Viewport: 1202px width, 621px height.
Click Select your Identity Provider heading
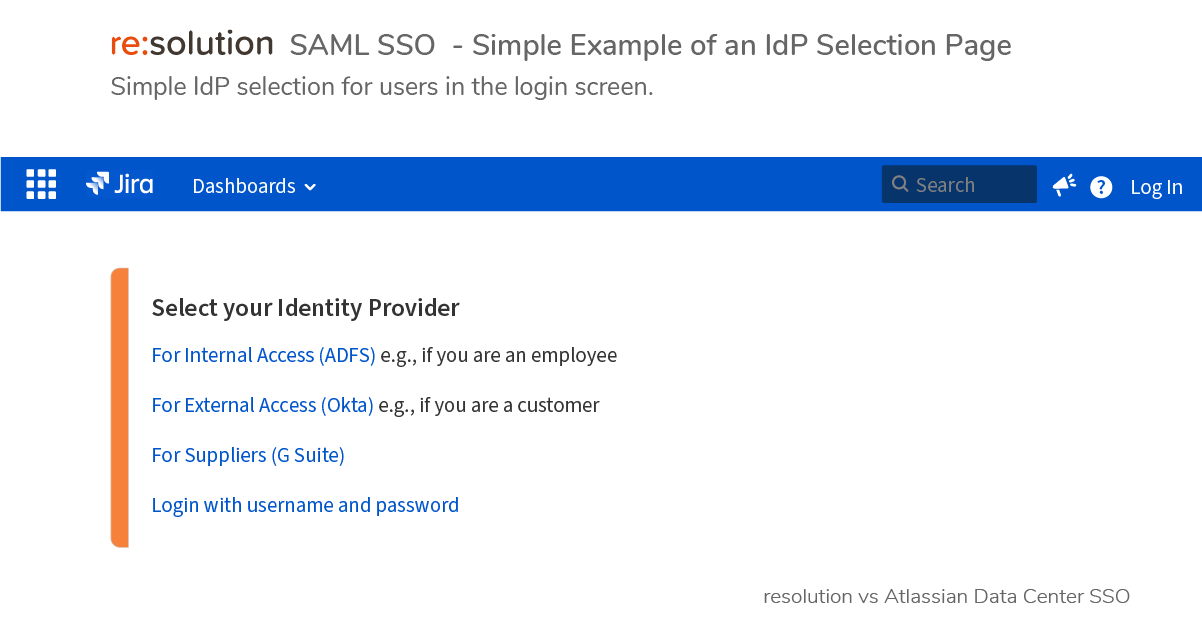coord(305,308)
